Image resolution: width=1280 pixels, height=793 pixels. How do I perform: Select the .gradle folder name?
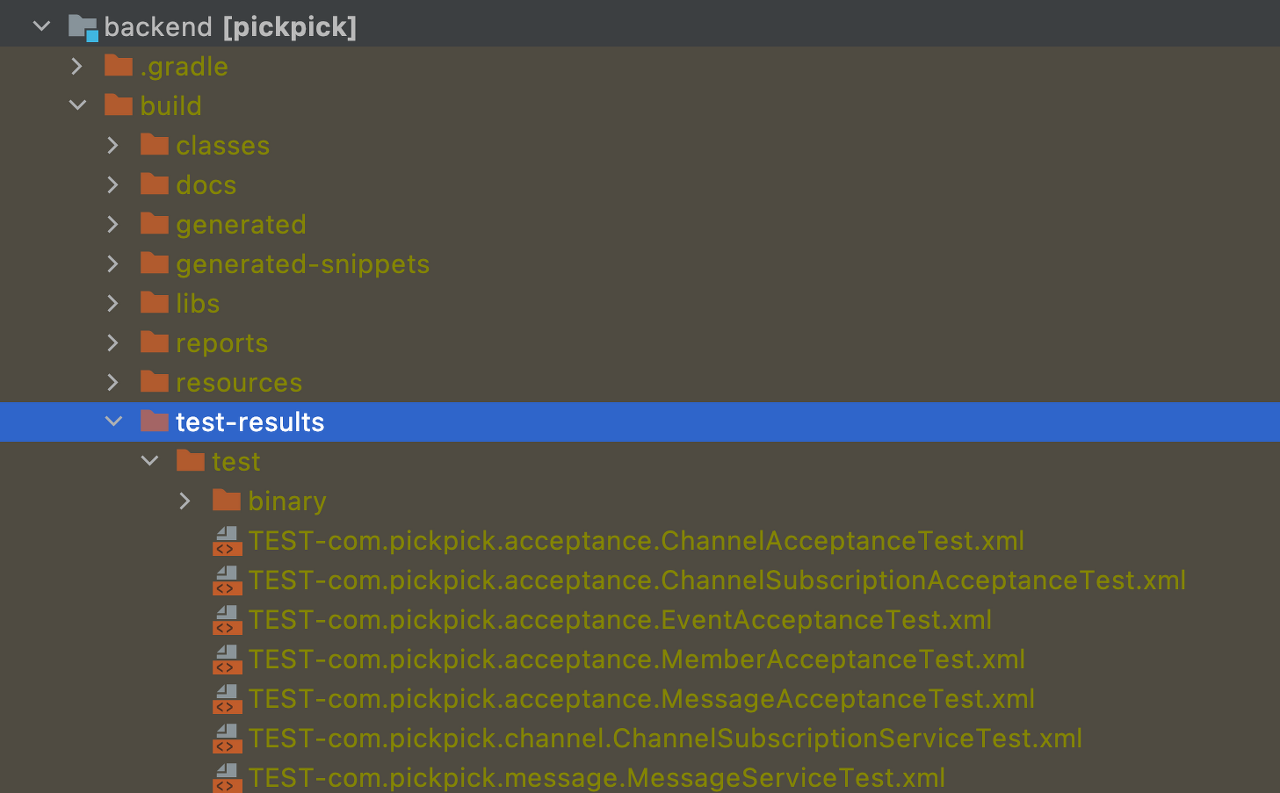tap(184, 67)
